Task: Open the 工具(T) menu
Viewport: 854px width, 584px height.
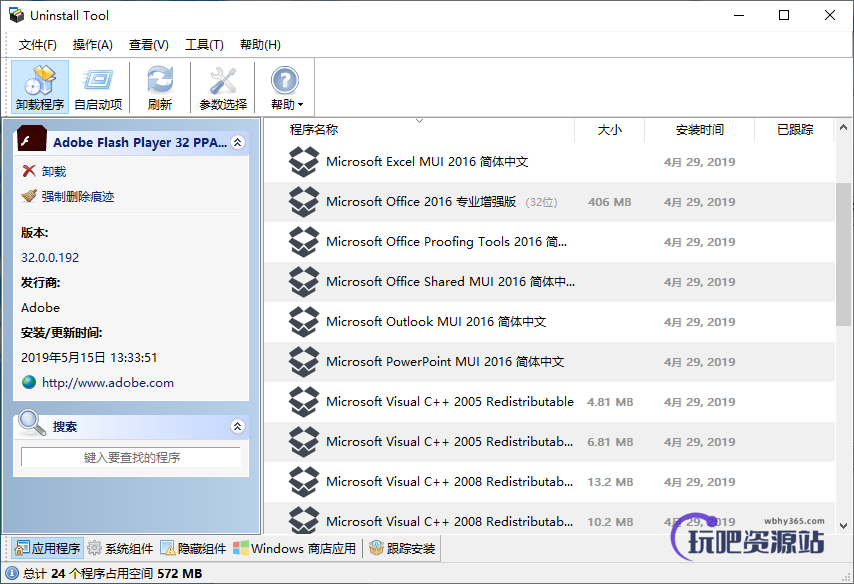Action: [204, 45]
